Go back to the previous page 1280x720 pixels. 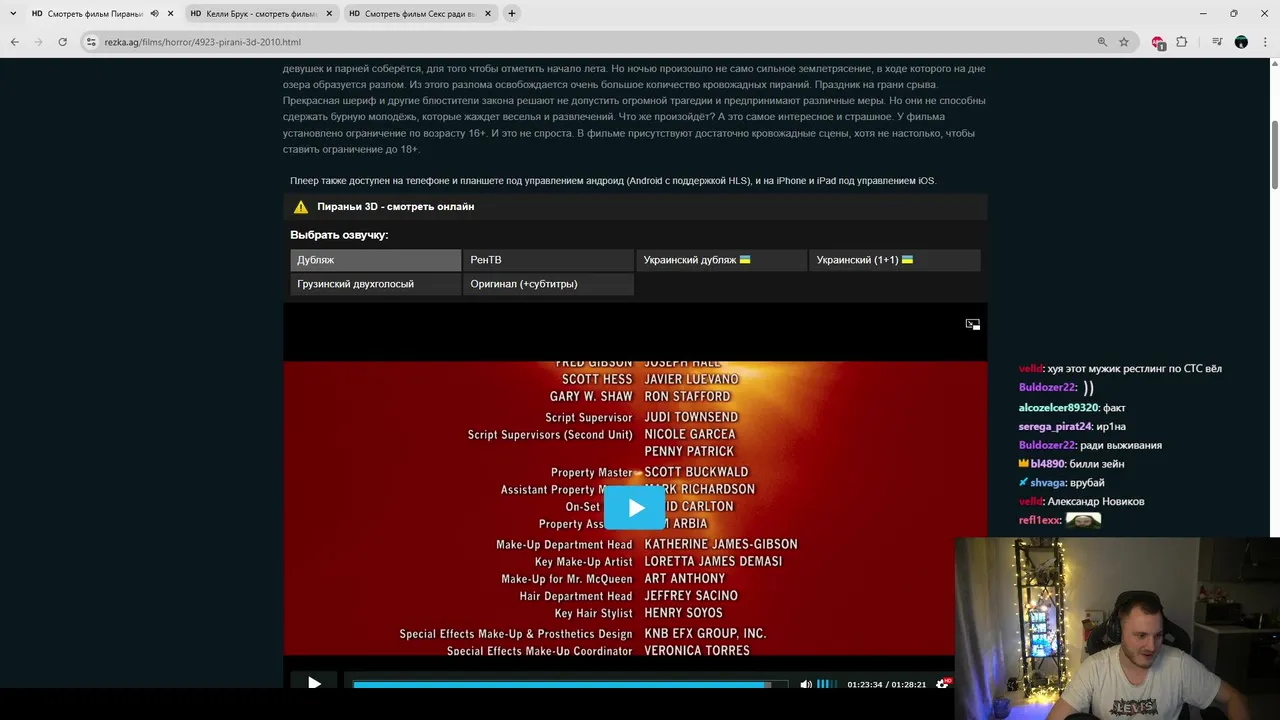14,42
